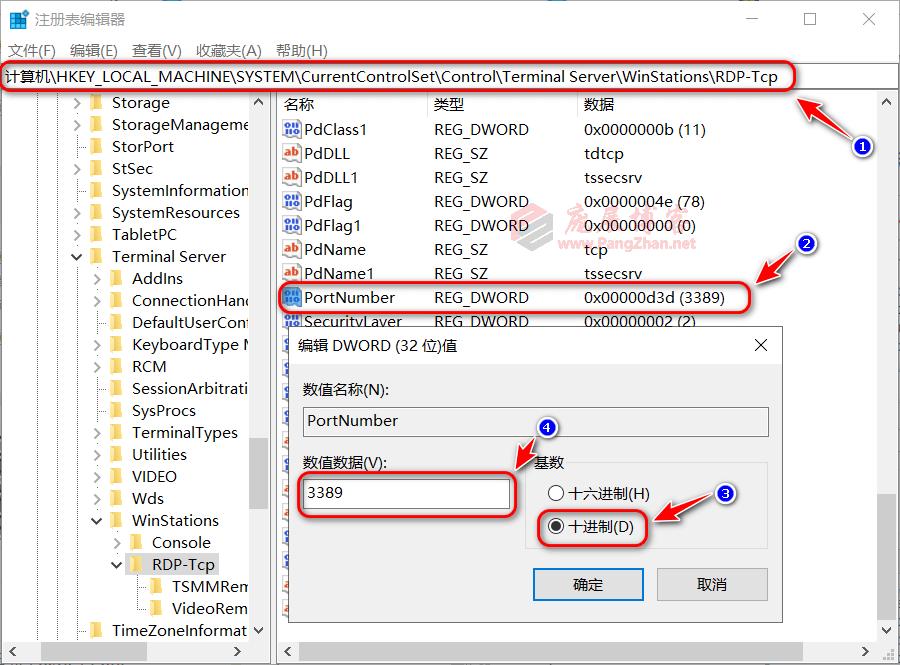Collapse the Terminal Server tree node
The width and height of the screenshot is (900, 665).
point(77,256)
